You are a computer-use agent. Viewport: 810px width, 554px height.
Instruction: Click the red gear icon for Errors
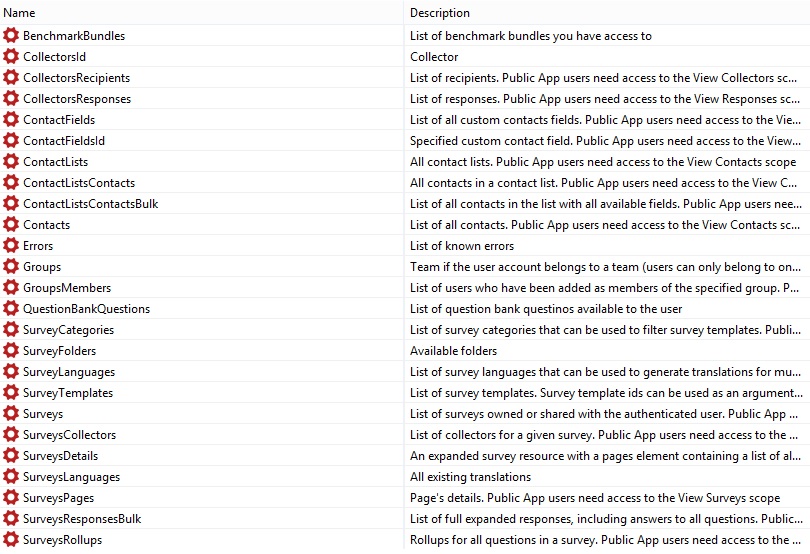pyautogui.click(x=11, y=246)
